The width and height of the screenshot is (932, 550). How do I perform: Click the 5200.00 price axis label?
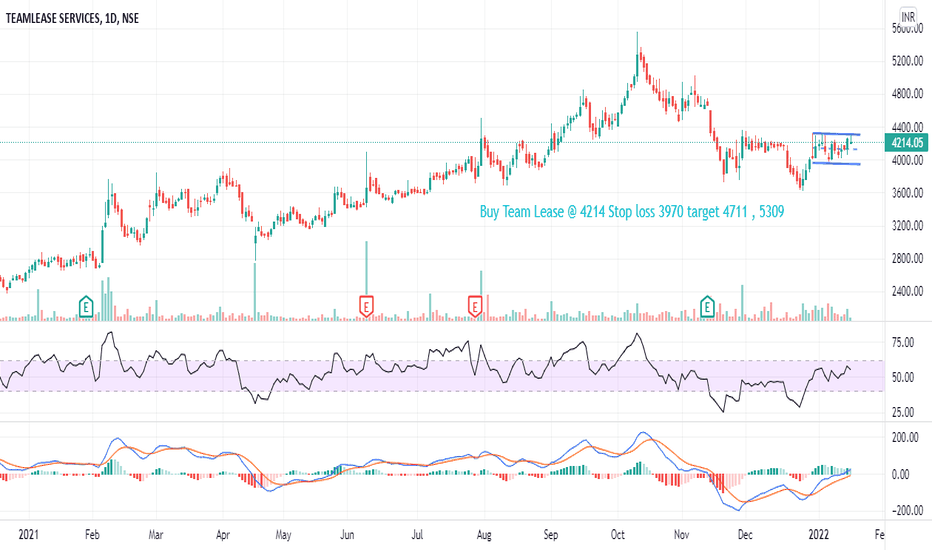pyautogui.click(x=908, y=61)
